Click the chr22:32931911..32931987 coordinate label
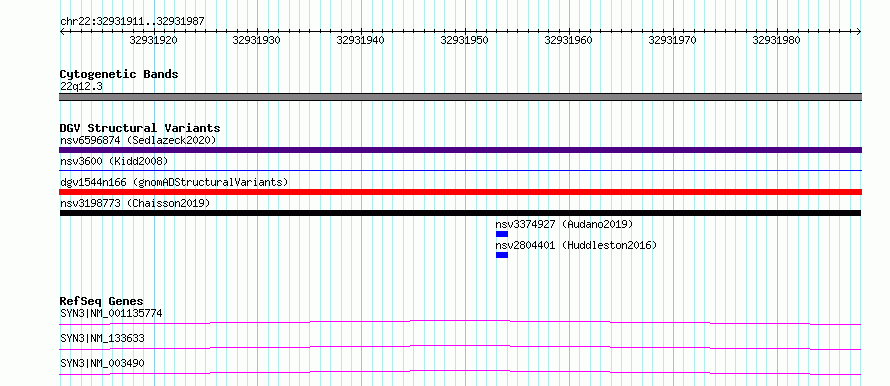This screenshot has height=386, width=890. (132, 22)
